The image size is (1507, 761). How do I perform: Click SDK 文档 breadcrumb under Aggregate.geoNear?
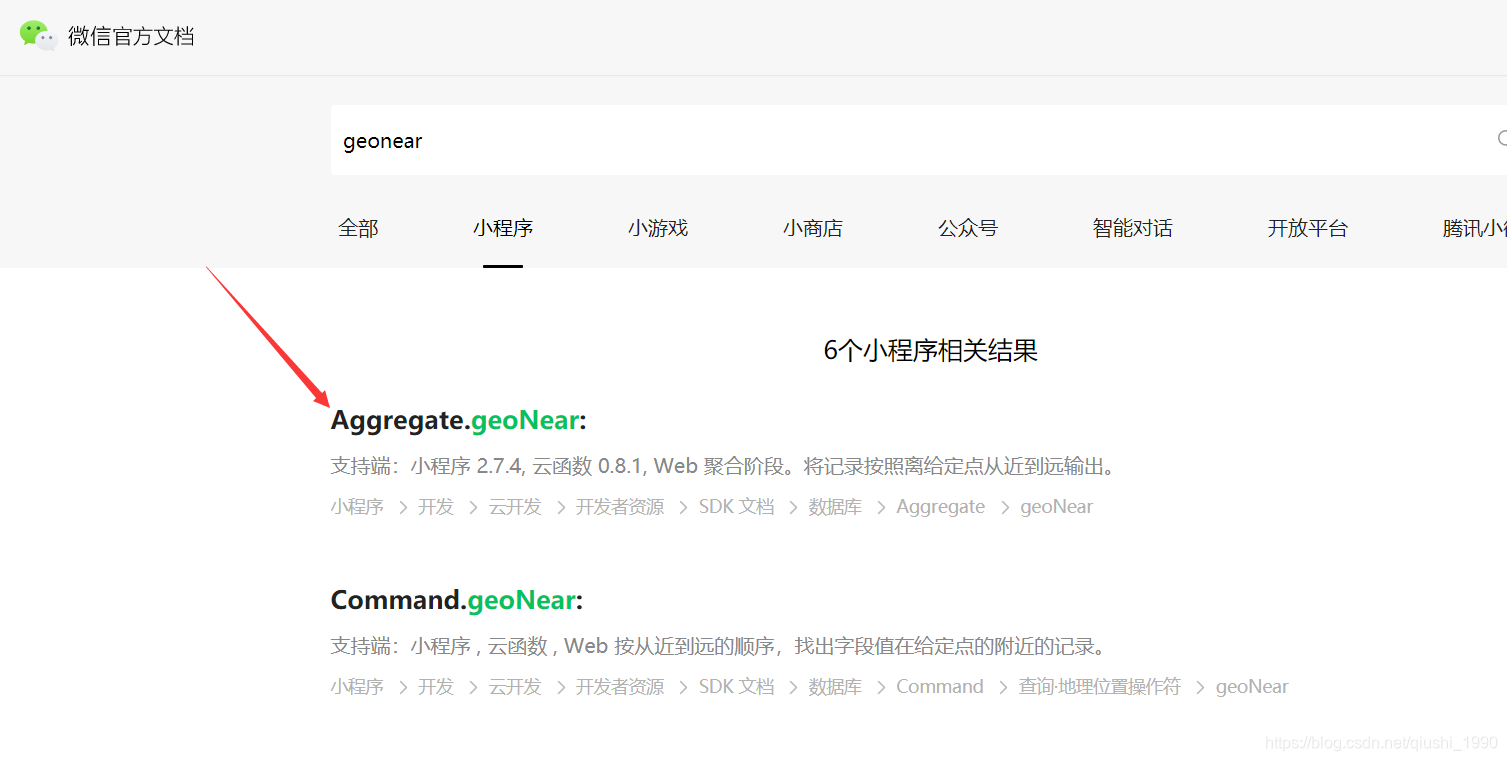[736, 507]
